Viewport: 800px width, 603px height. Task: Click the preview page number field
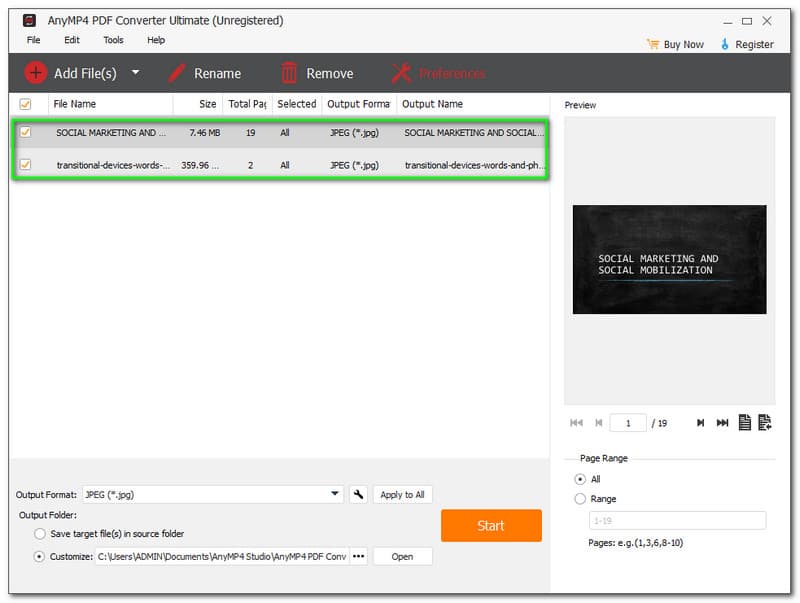628,423
